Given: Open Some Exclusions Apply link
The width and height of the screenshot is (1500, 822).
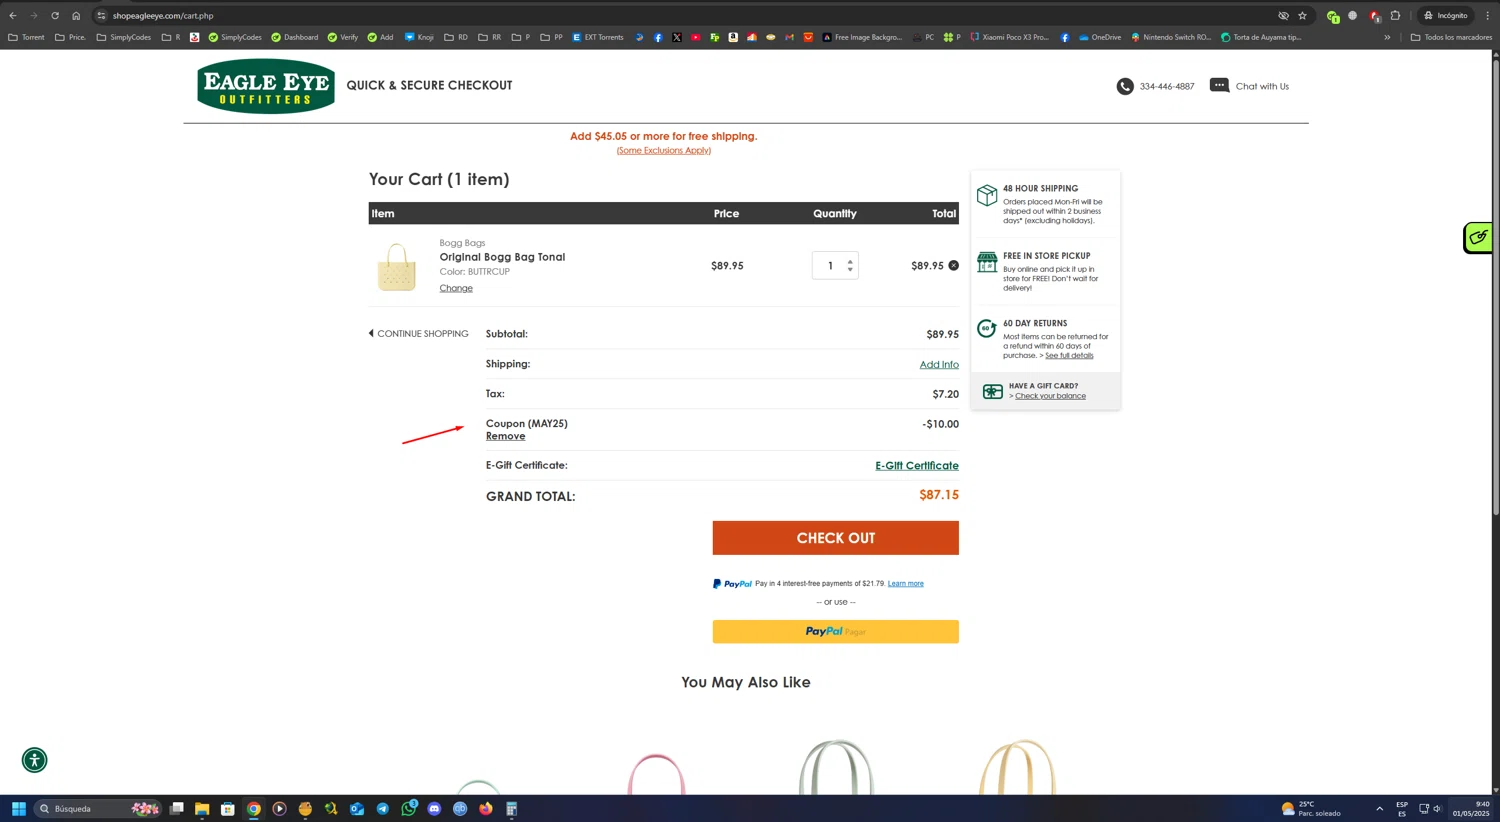Looking at the screenshot, I should point(664,151).
